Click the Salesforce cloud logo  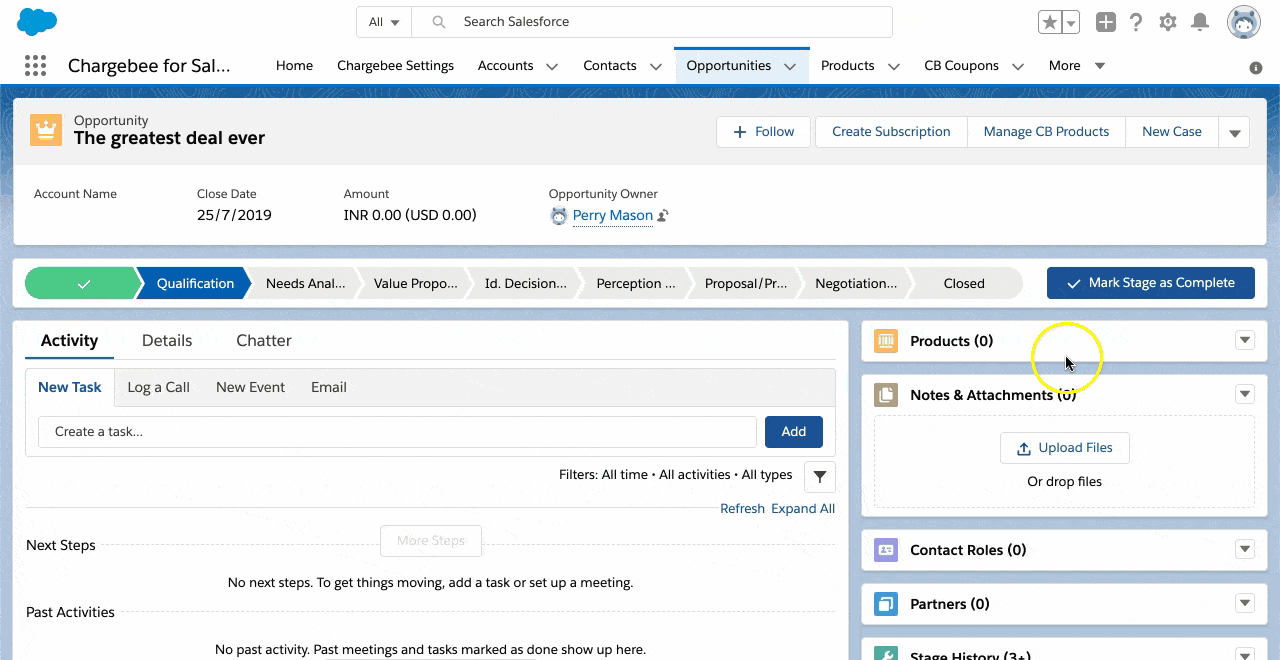point(37,21)
